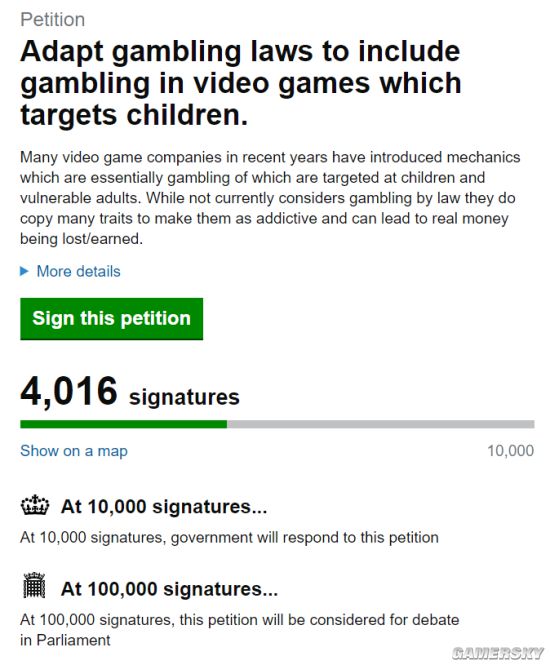Click the green filled part of progress bar
Viewport: 550px width, 665px height.
(123, 424)
